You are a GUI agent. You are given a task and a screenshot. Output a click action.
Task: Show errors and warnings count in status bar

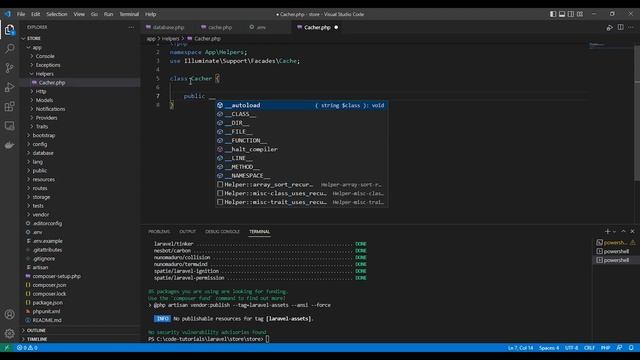[x=27, y=348]
